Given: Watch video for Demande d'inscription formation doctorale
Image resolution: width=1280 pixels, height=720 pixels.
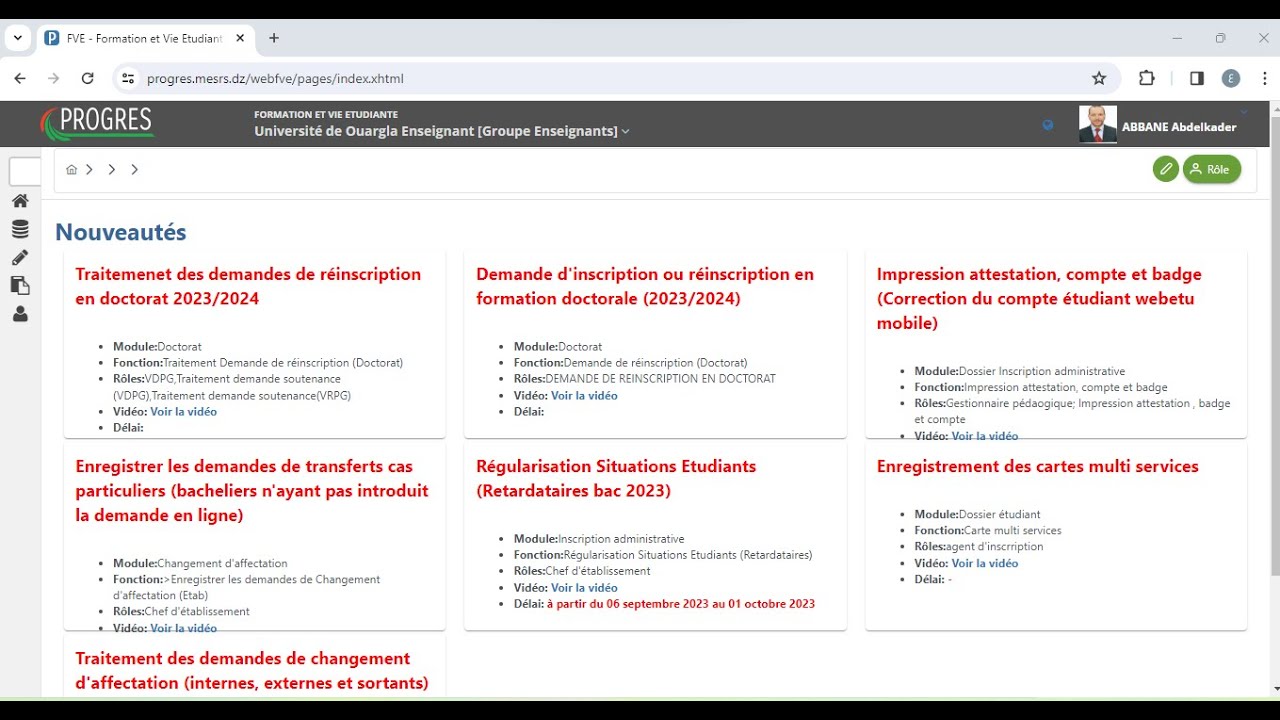Looking at the screenshot, I should tap(584, 395).
